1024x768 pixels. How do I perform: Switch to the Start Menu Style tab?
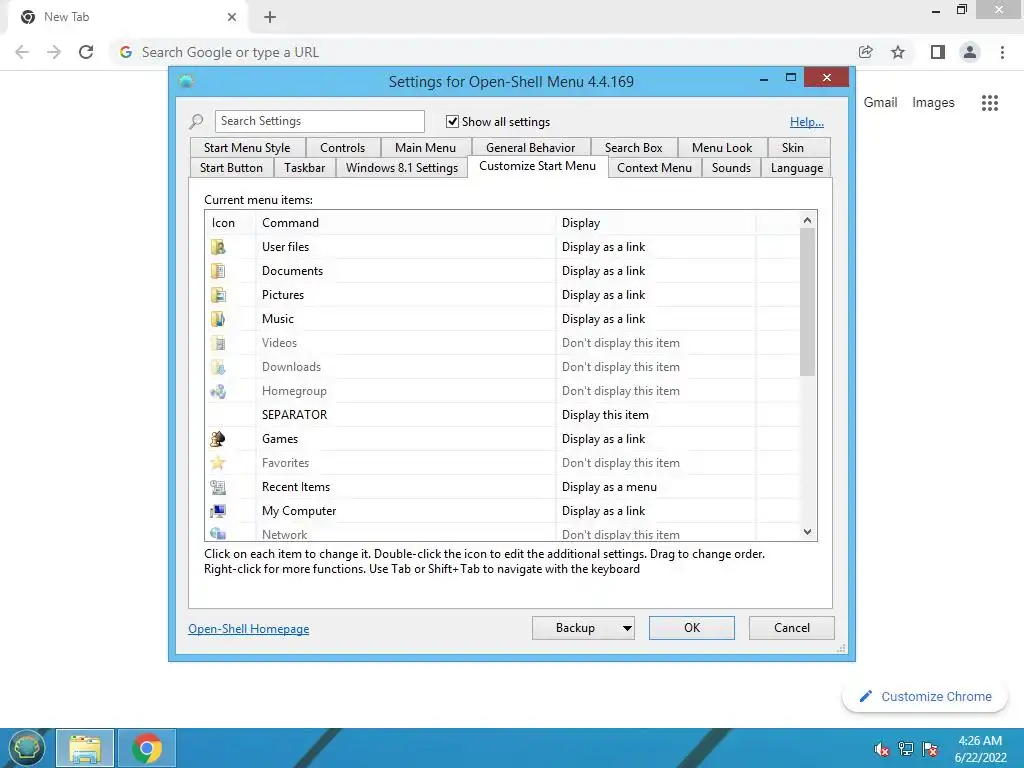247,148
